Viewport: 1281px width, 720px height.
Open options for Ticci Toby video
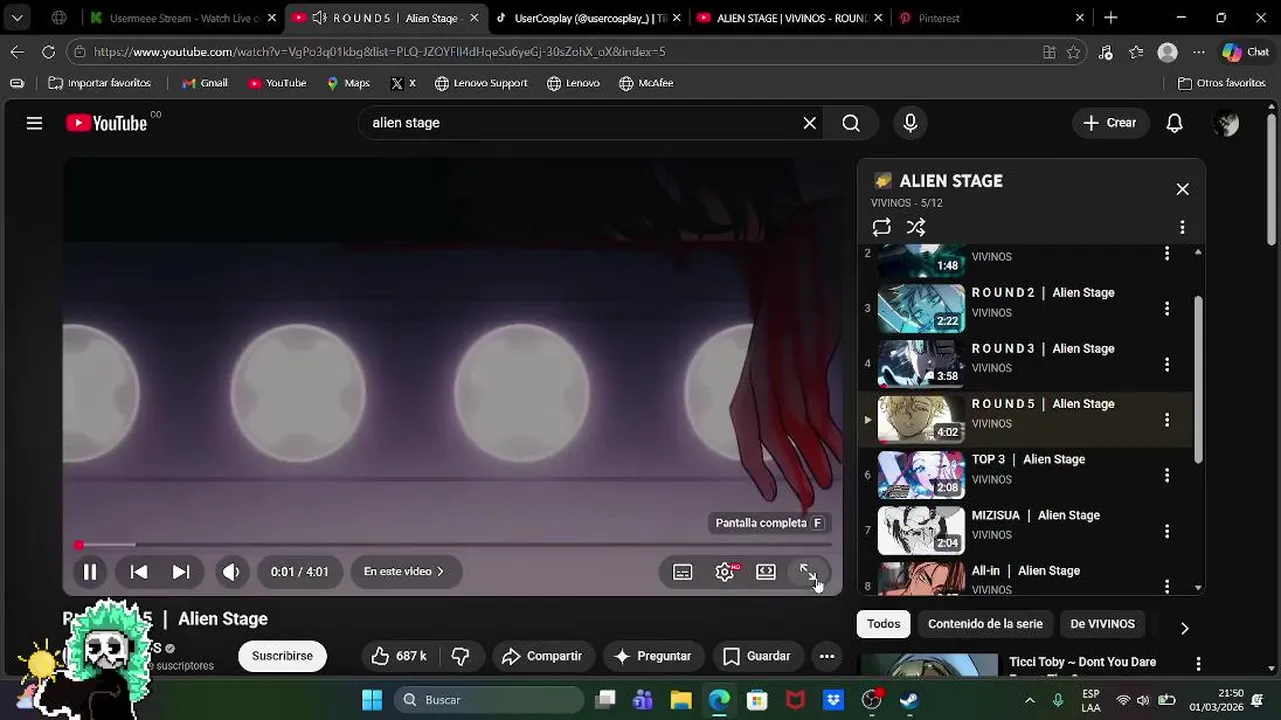click(1198, 664)
